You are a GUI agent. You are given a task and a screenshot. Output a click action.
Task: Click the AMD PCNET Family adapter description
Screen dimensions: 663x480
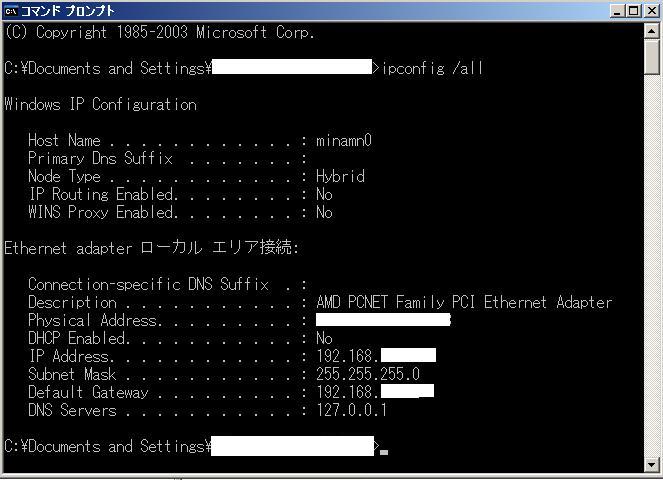point(464,302)
